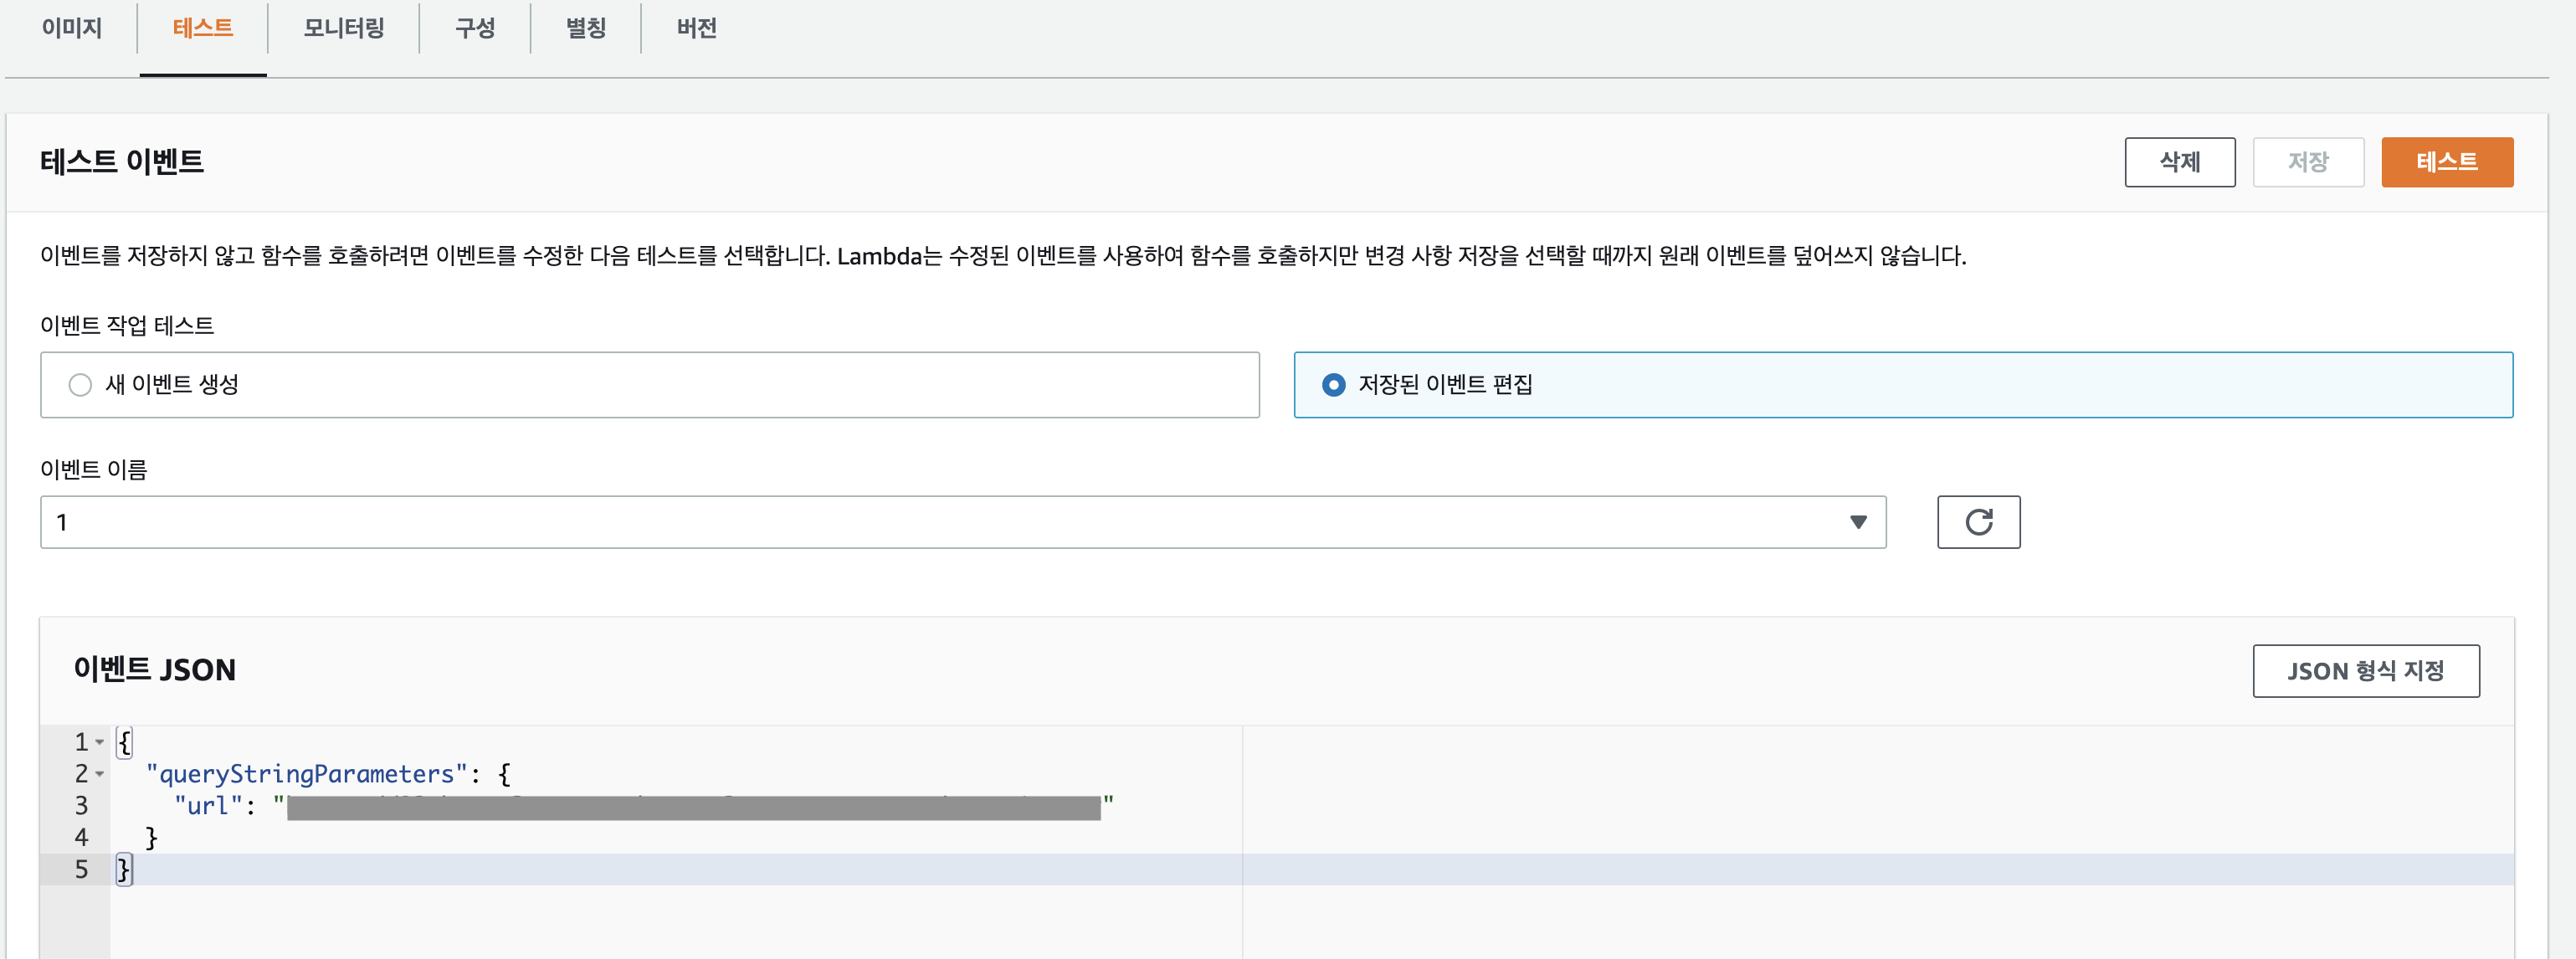Open the 이벤트 이름 dropdown
This screenshot has height=959, width=2576.
(x=960, y=522)
